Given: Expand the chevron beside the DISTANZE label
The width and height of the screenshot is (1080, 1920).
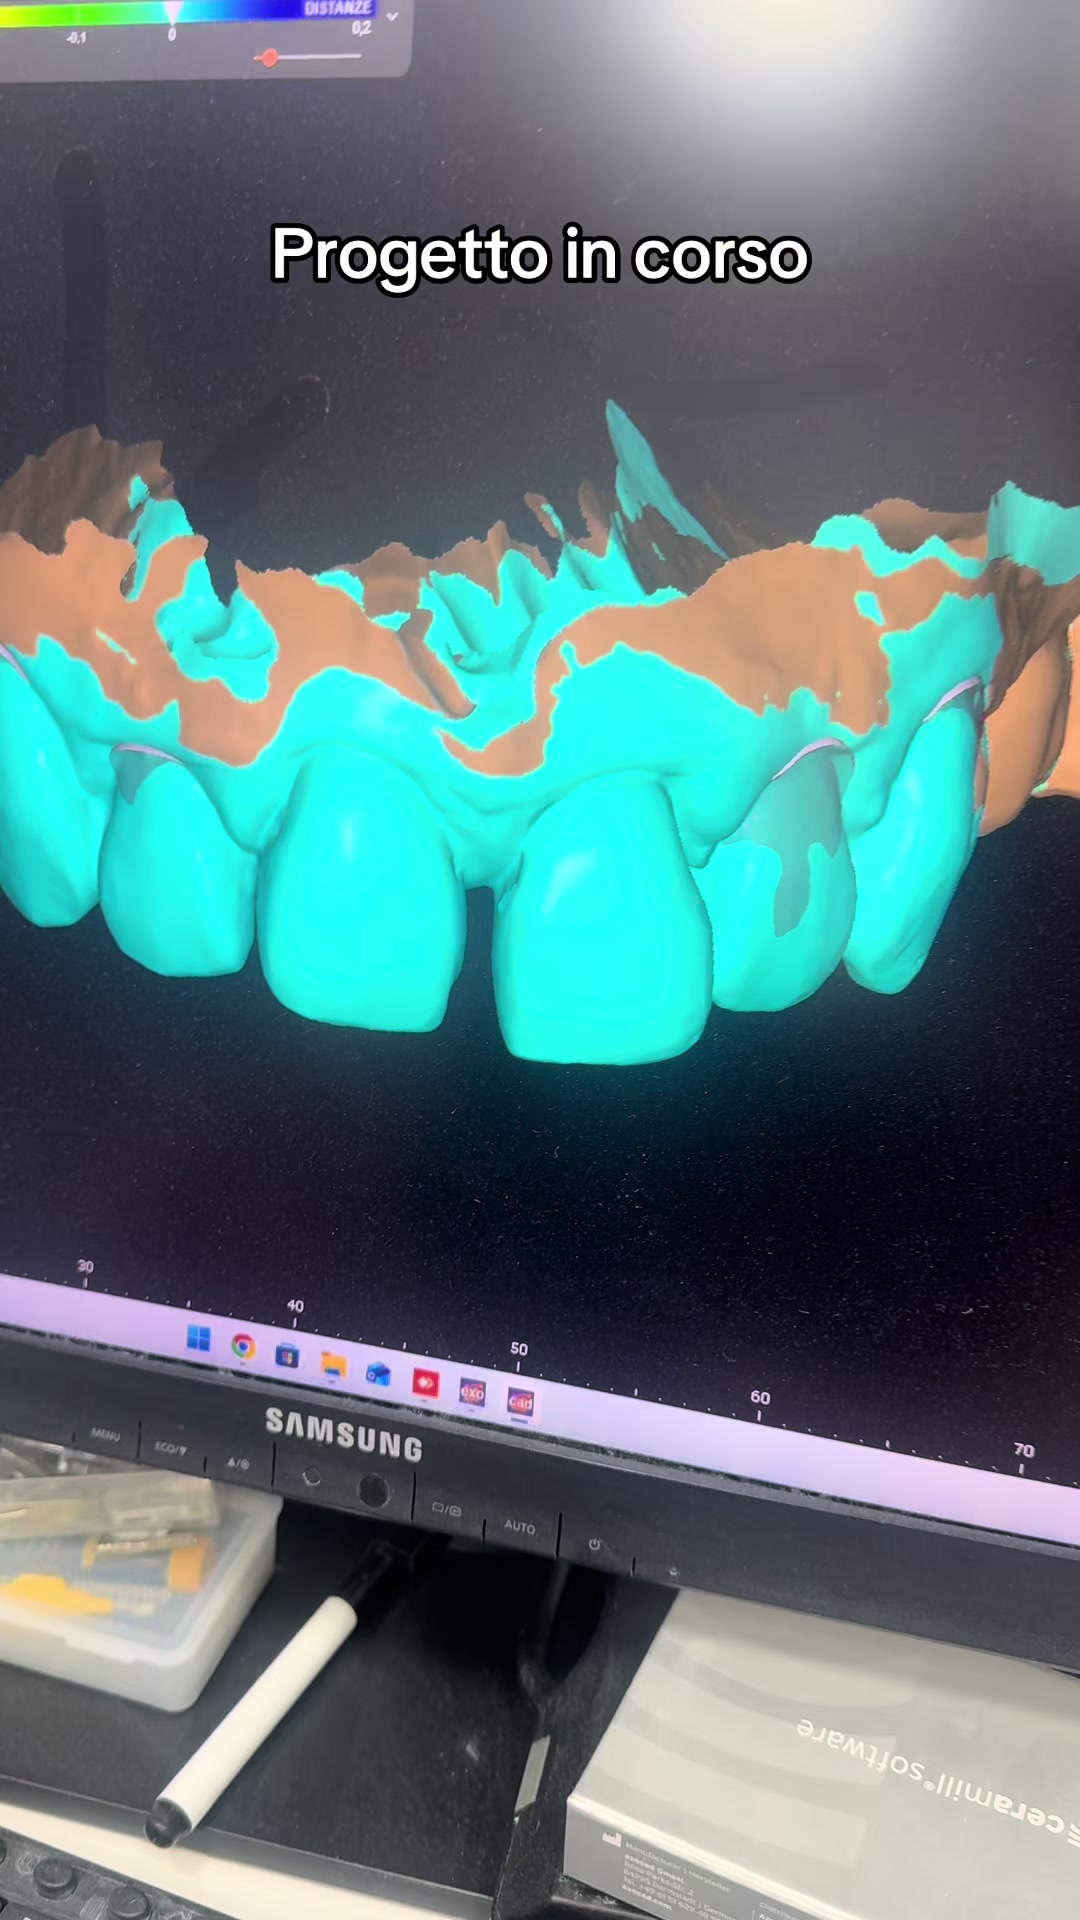Looking at the screenshot, I should [392, 16].
